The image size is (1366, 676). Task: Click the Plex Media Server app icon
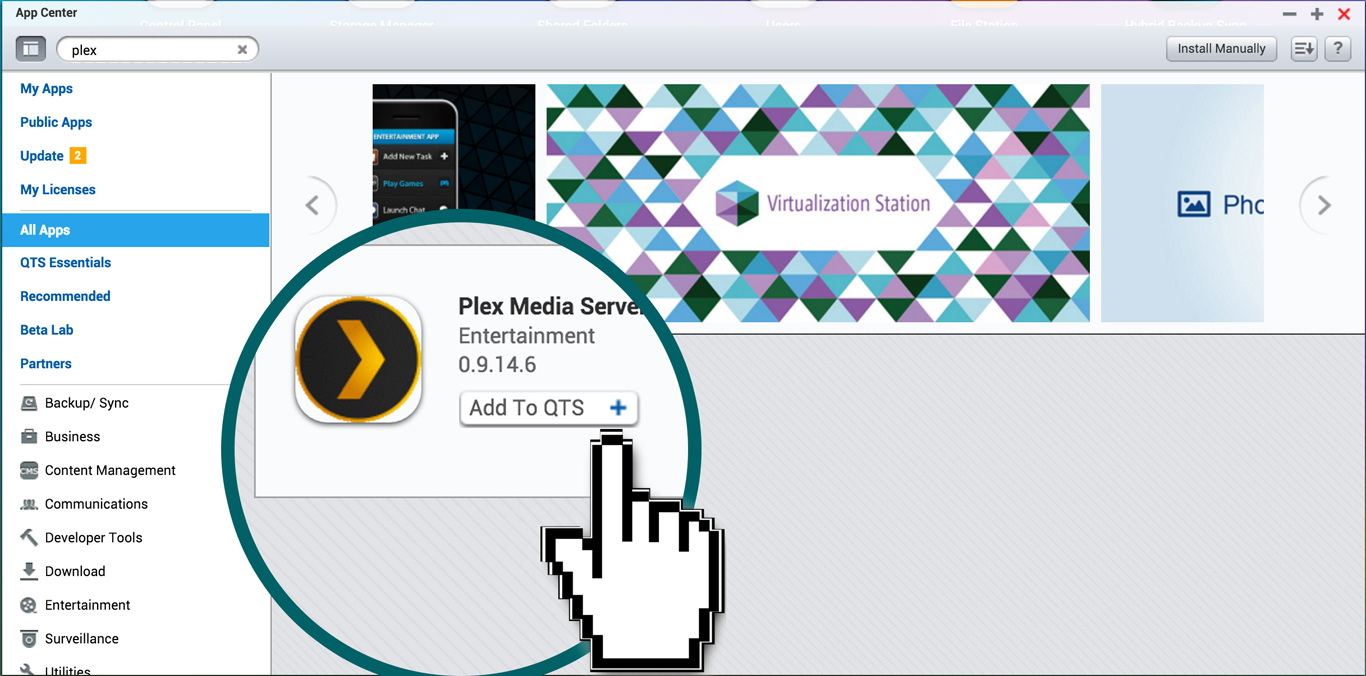pyautogui.click(x=358, y=359)
